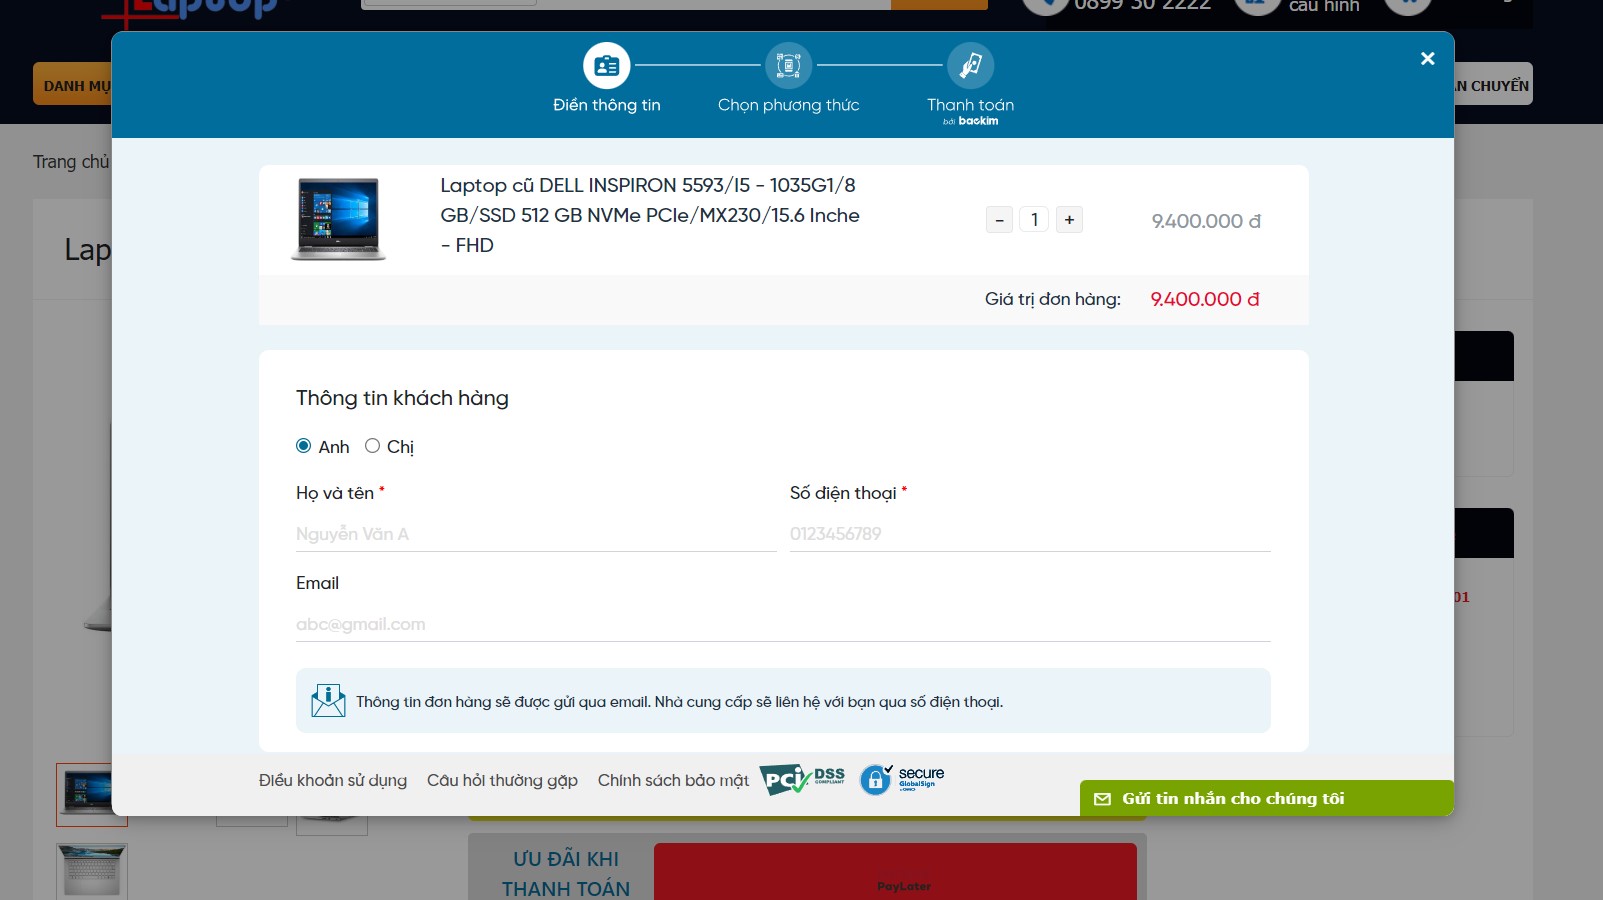Click the Số điện thoại input field
This screenshot has height=900, width=1603.
(1030, 534)
